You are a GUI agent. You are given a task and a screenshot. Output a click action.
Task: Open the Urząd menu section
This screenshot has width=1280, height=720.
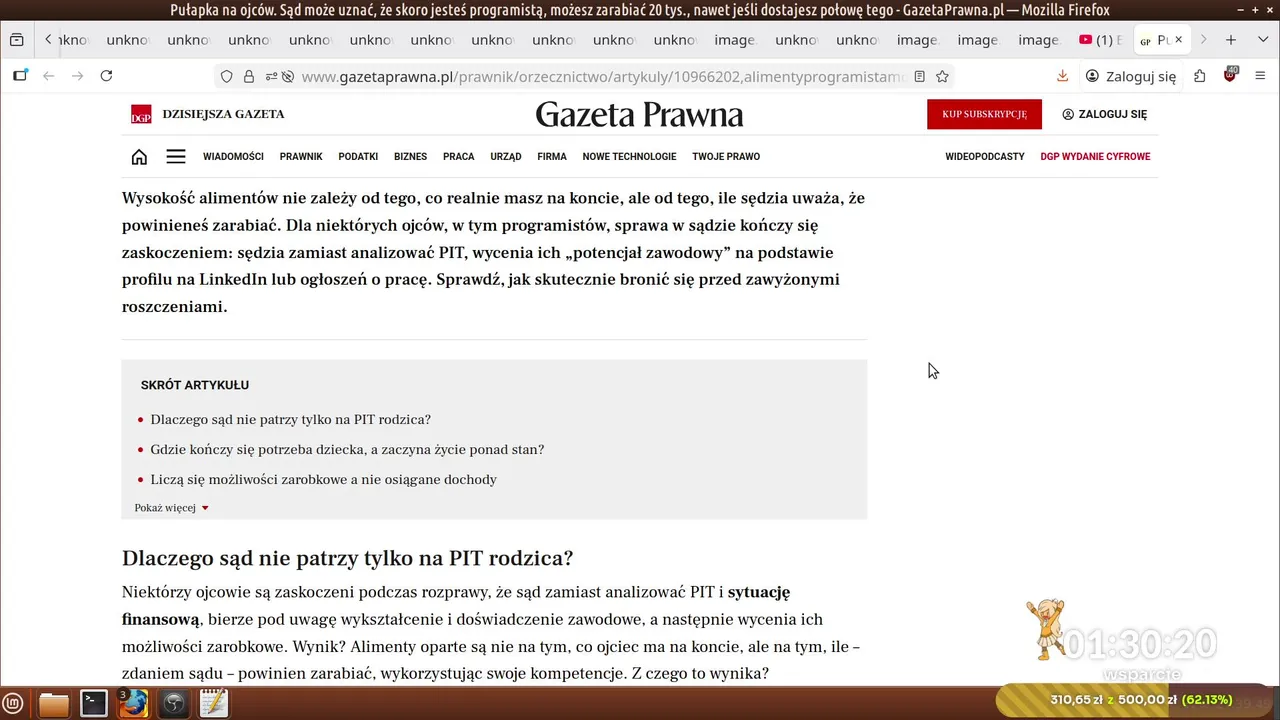click(506, 157)
